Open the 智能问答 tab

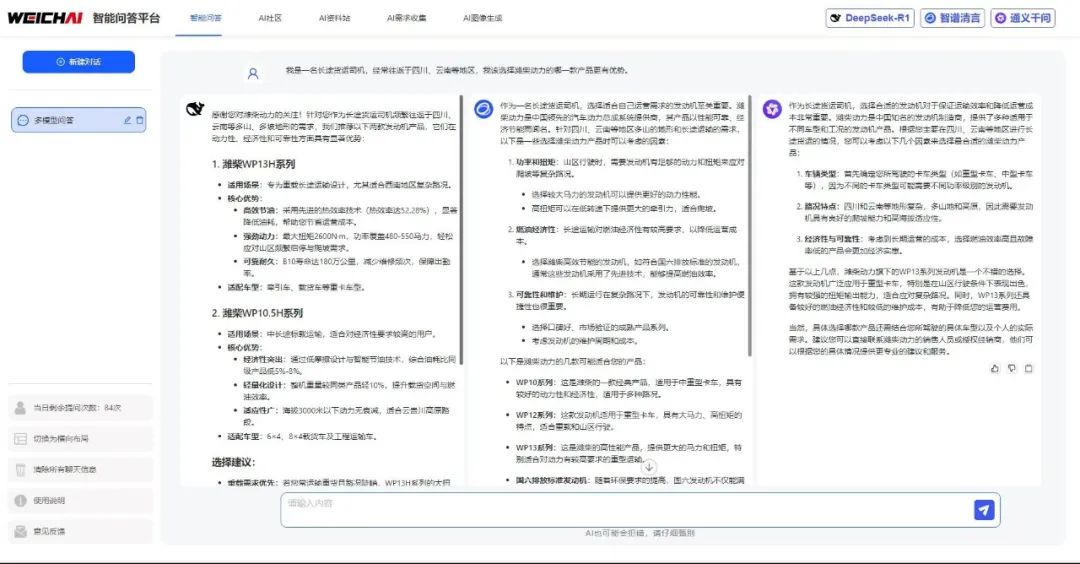click(205, 18)
